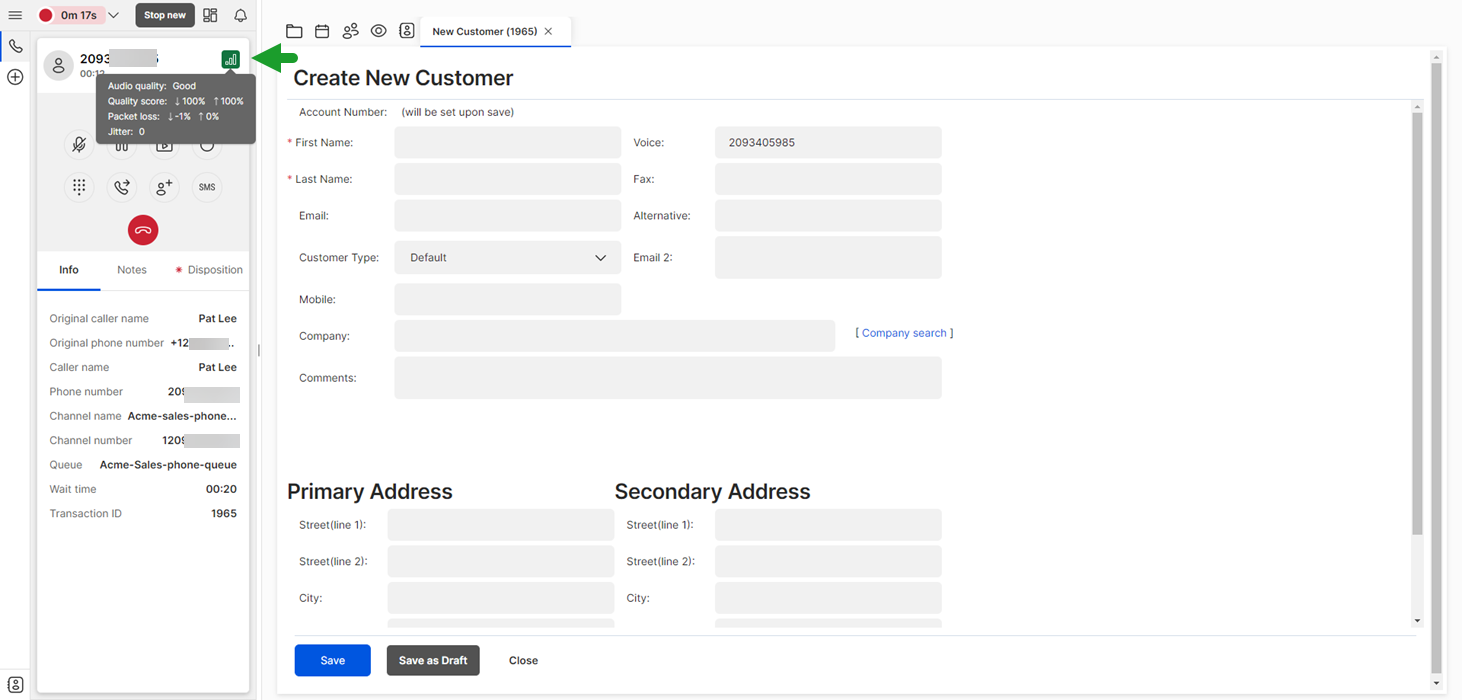The height and width of the screenshot is (700, 1462).
Task: Click the Transaction ID value 1965
Action: (224, 514)
